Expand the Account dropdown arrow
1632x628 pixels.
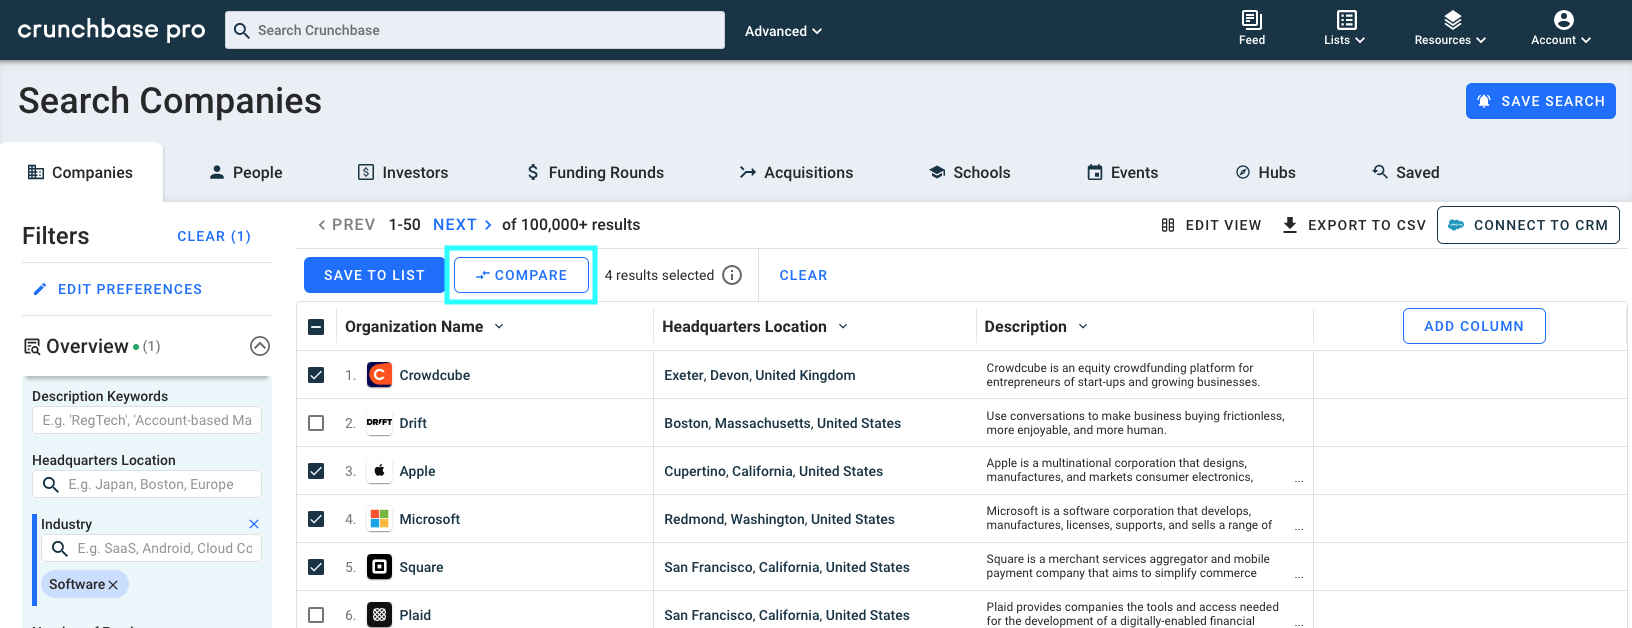coord(1586,41)
